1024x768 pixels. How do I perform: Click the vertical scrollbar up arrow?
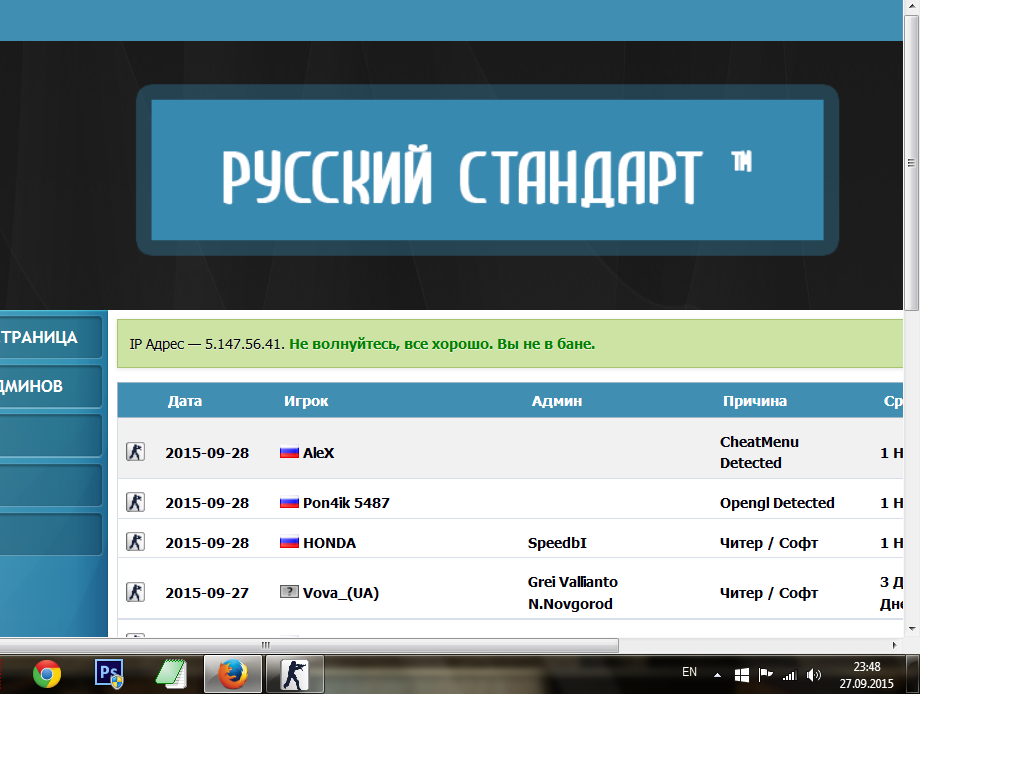pos(911,7)
